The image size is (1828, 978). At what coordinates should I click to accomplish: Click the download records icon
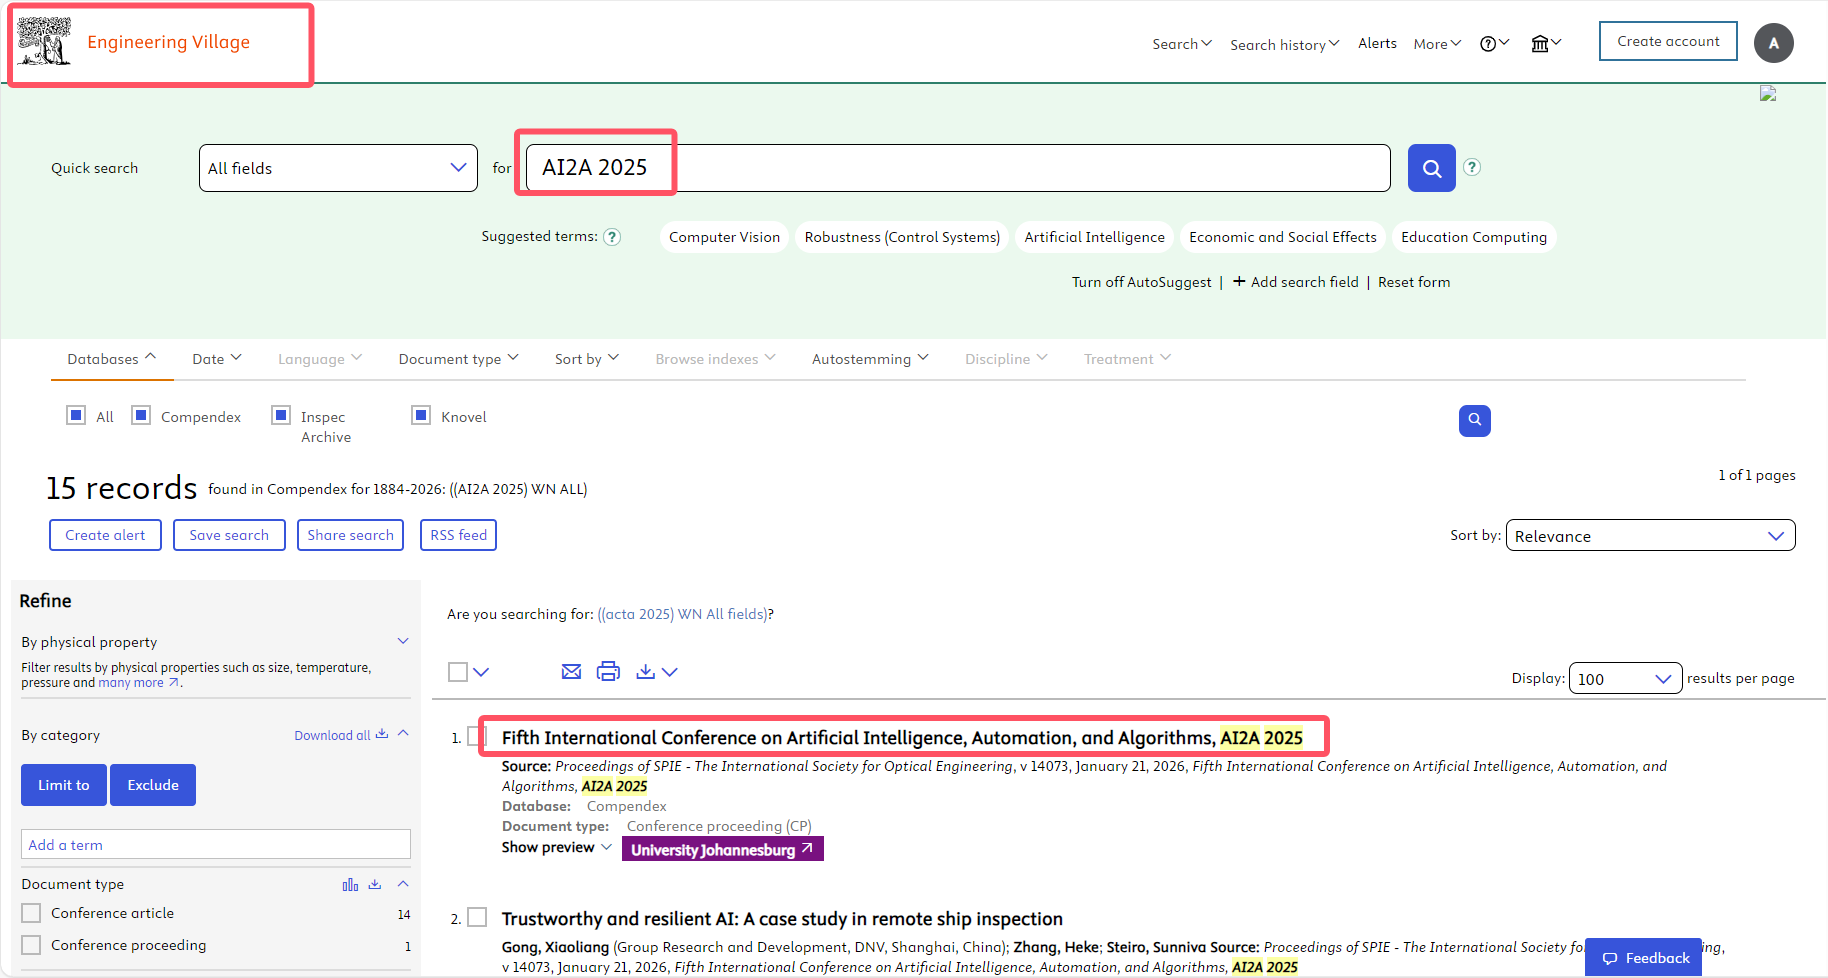point(646,672)
